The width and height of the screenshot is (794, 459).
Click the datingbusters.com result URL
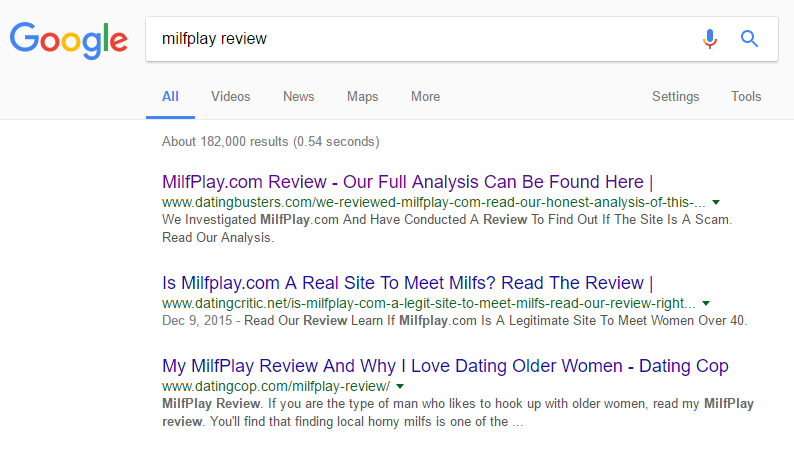point(433,202)
